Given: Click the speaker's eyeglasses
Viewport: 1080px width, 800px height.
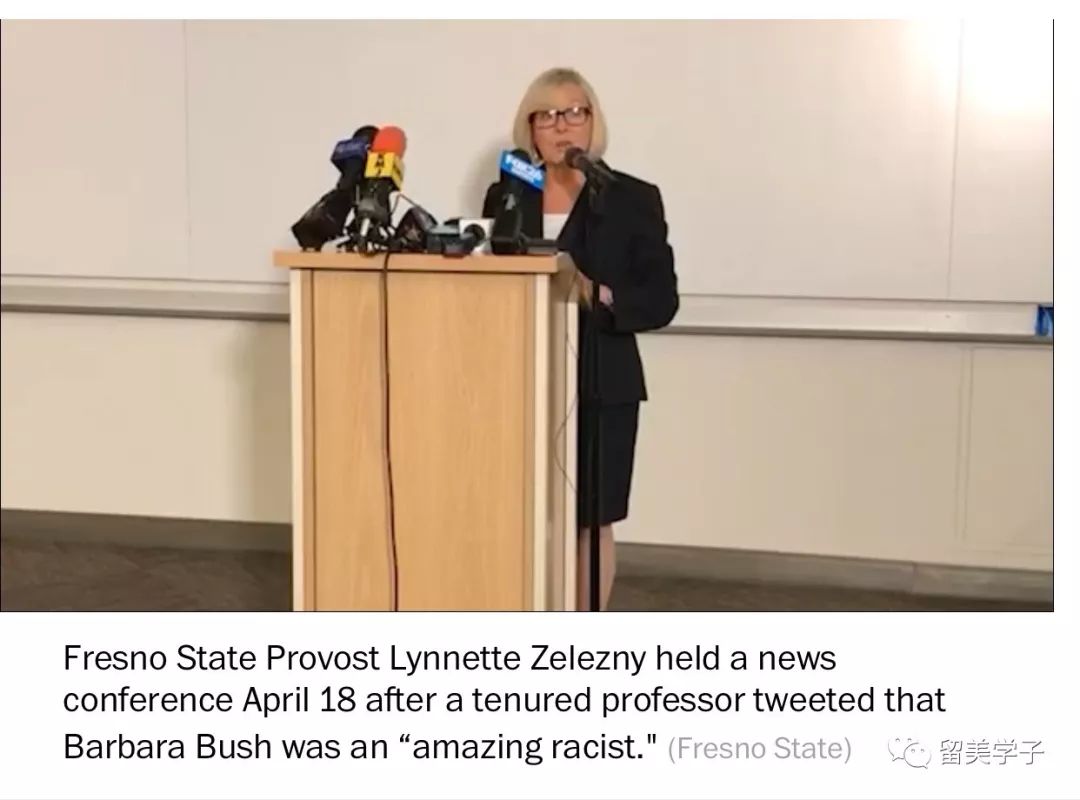Looking at the screenshot, I should [561, 117].
